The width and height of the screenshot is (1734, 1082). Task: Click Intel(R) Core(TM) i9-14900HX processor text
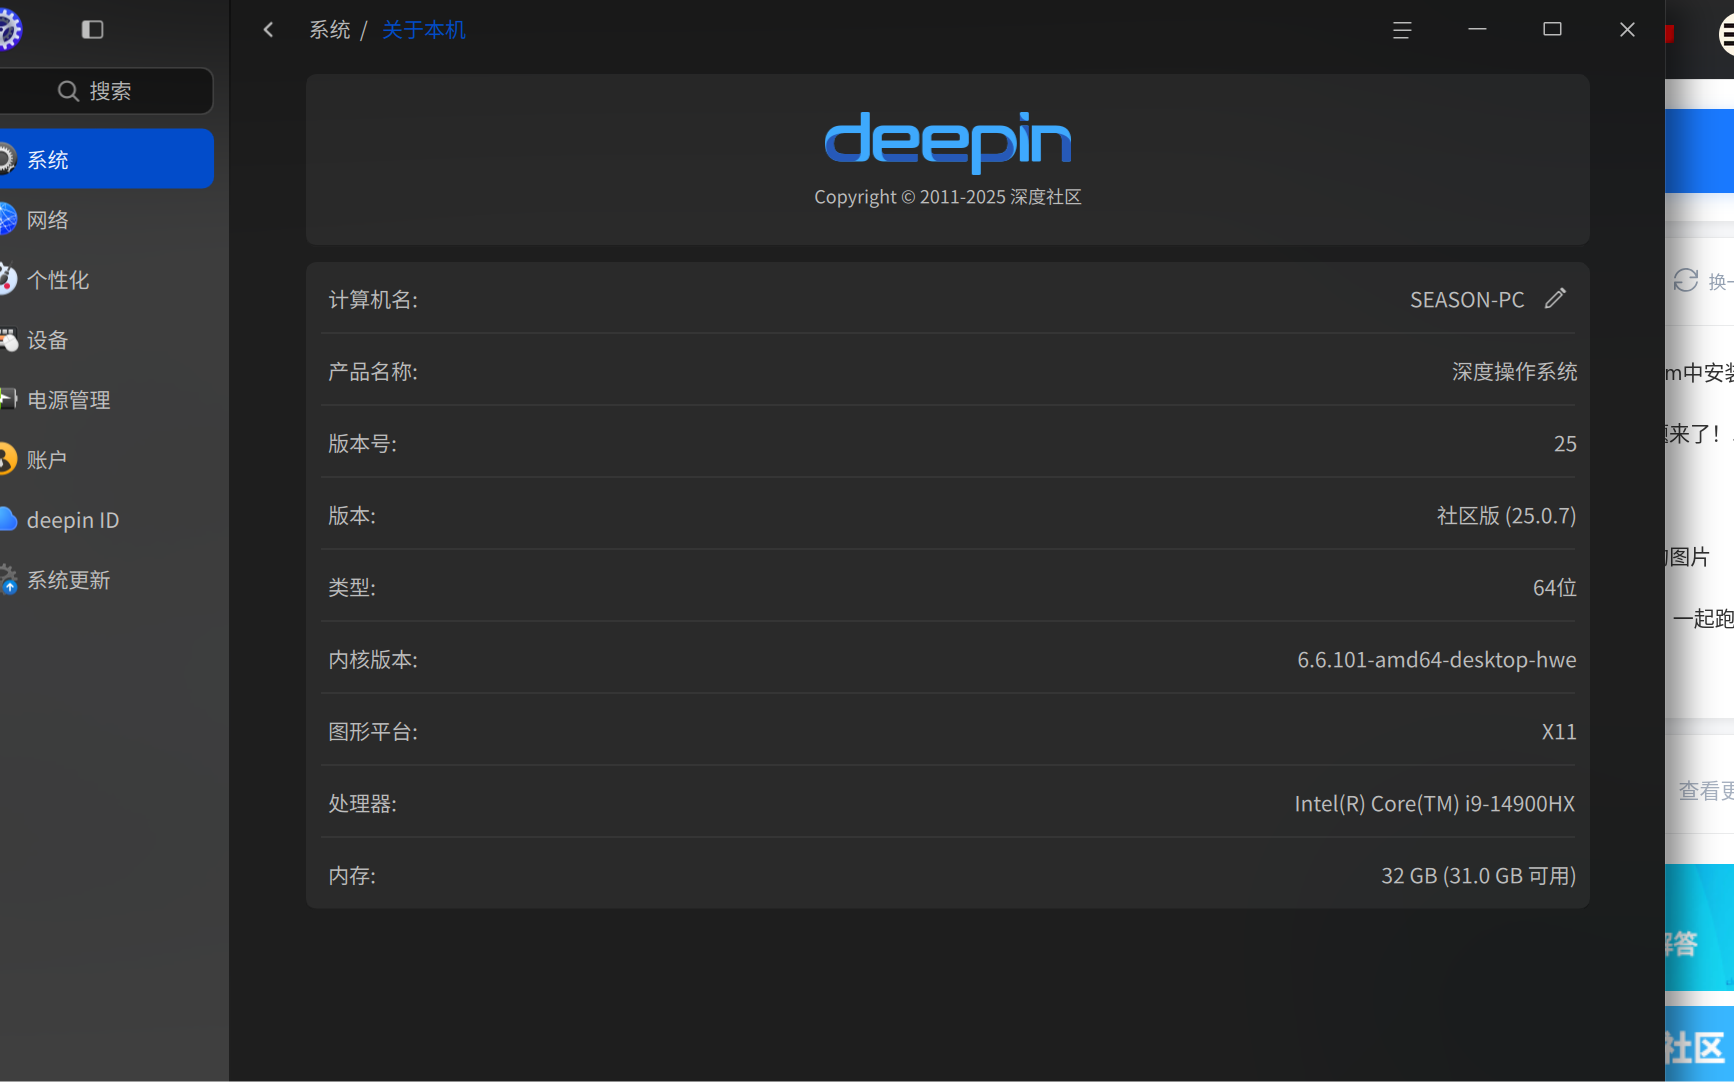click(x=1435, y=804)
